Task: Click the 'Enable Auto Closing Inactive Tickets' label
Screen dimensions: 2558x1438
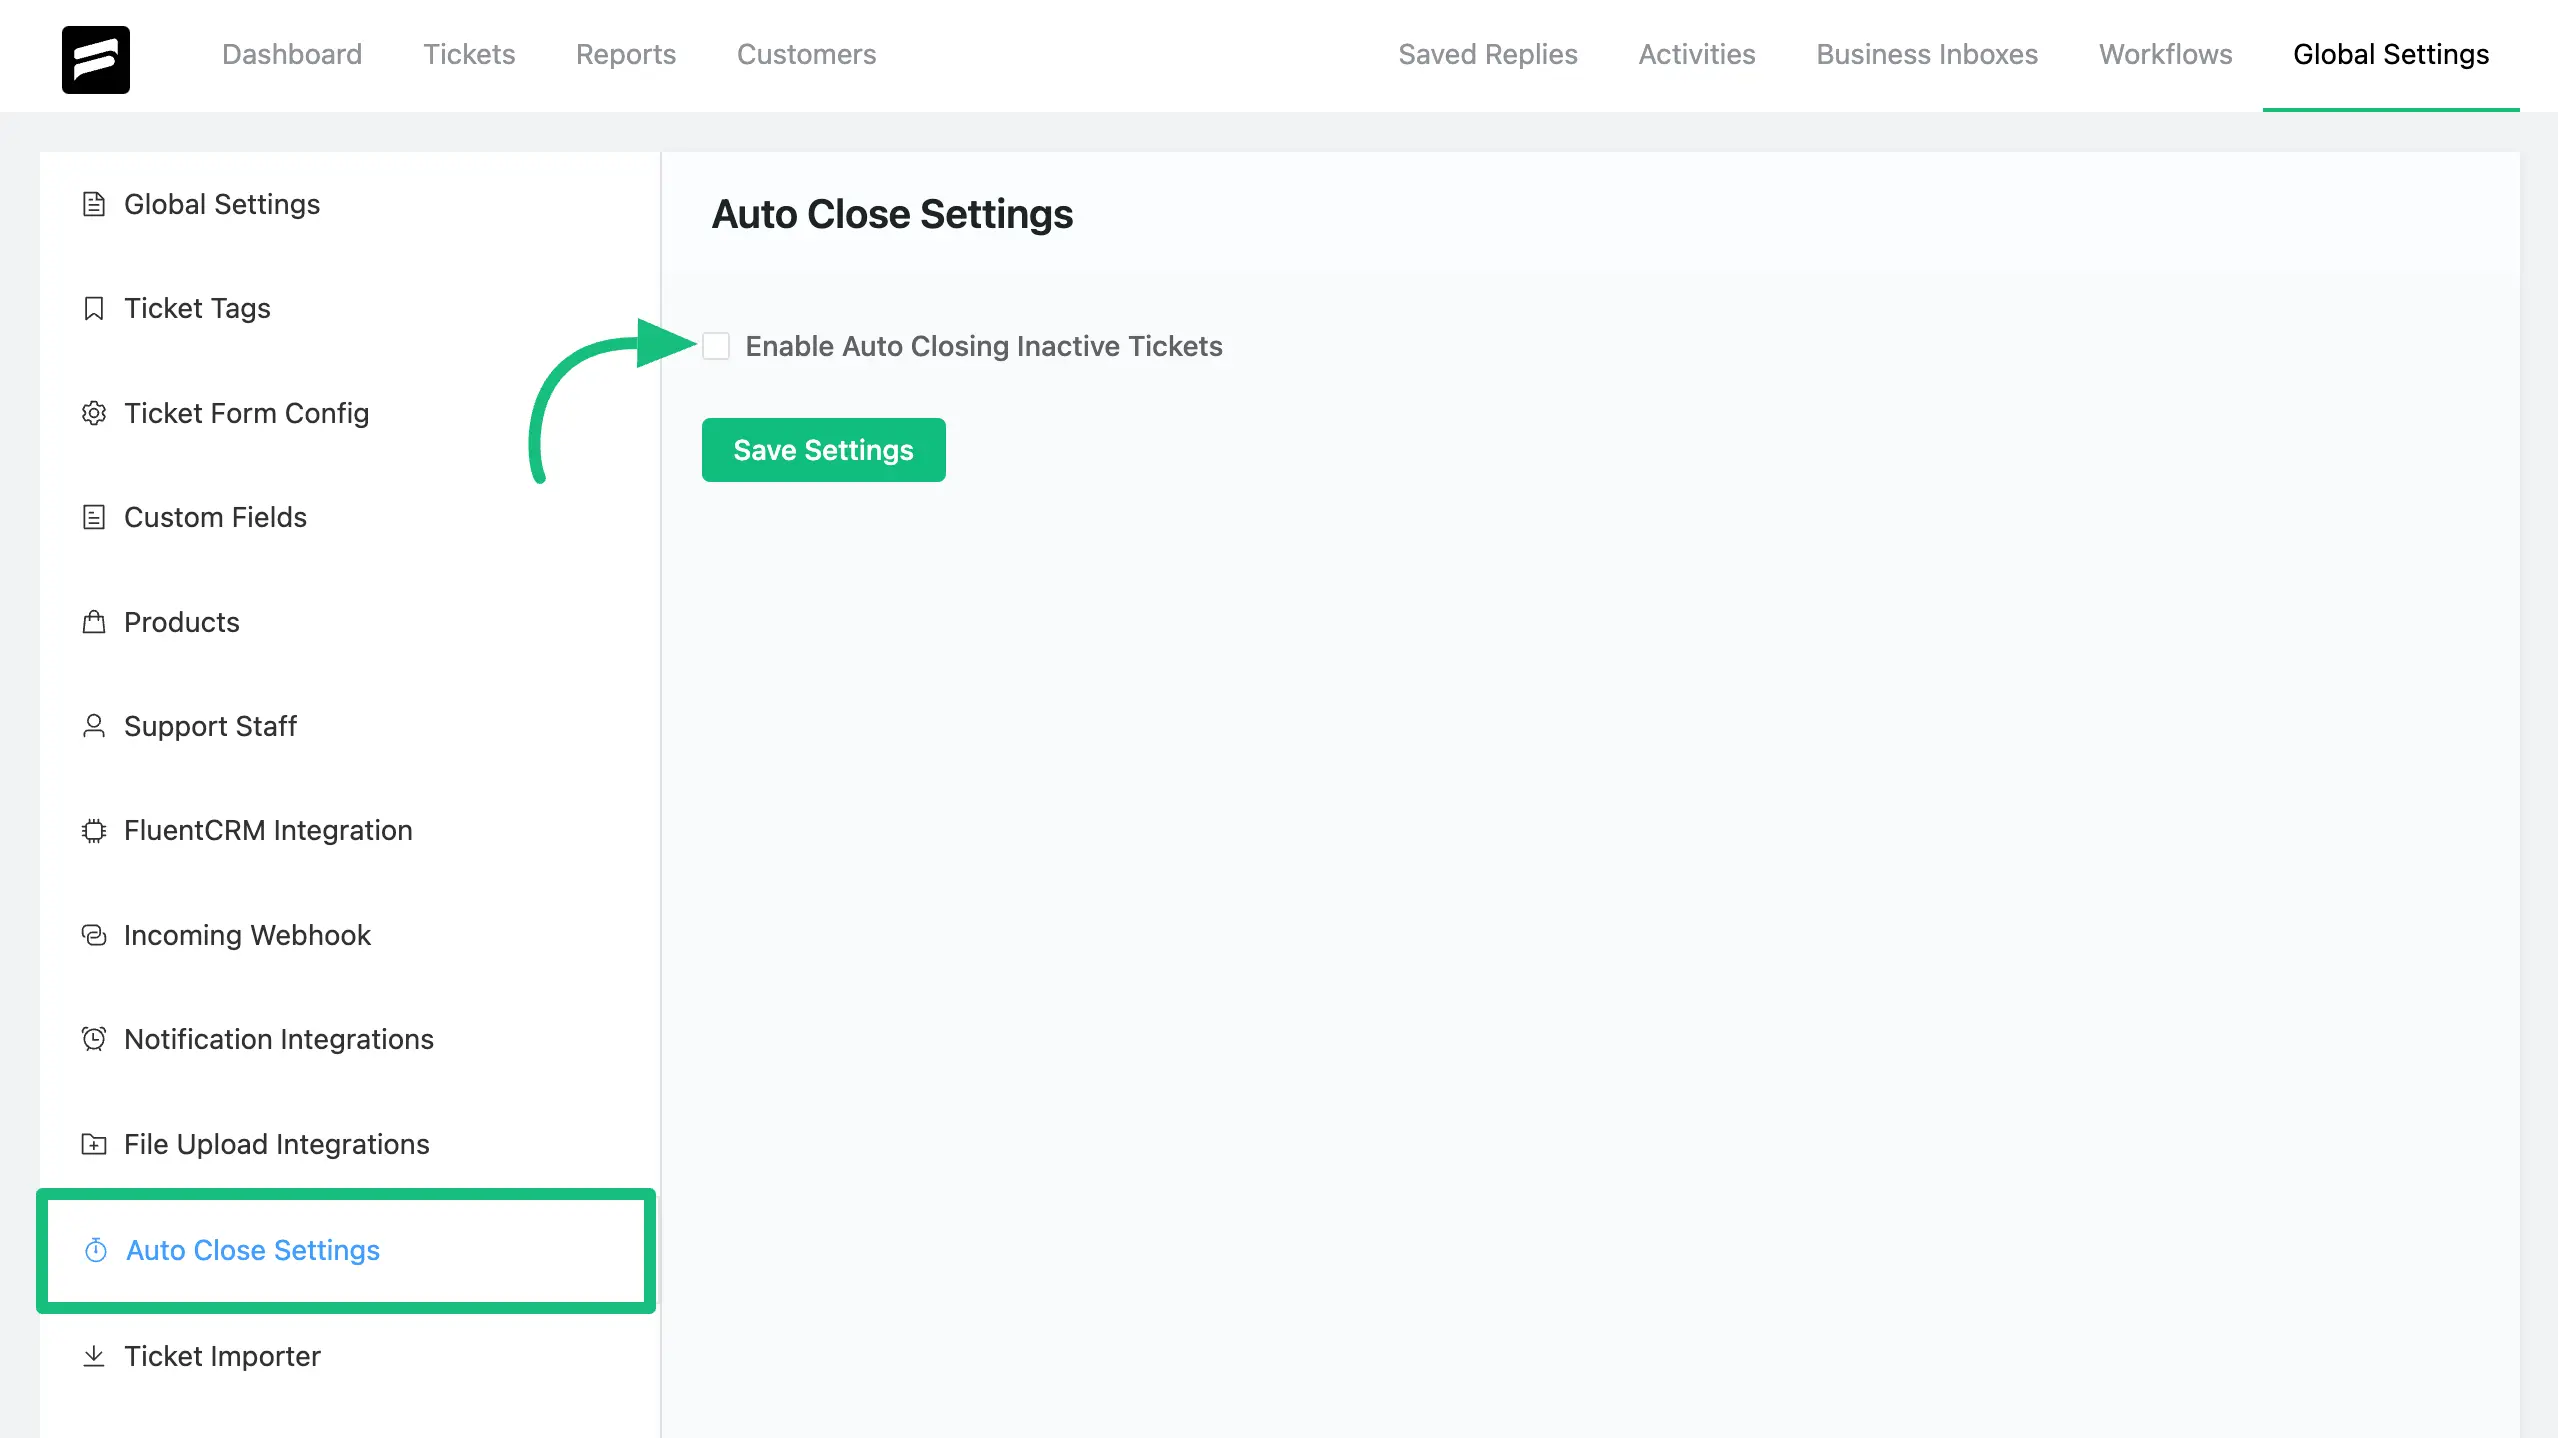Action: 984,346
